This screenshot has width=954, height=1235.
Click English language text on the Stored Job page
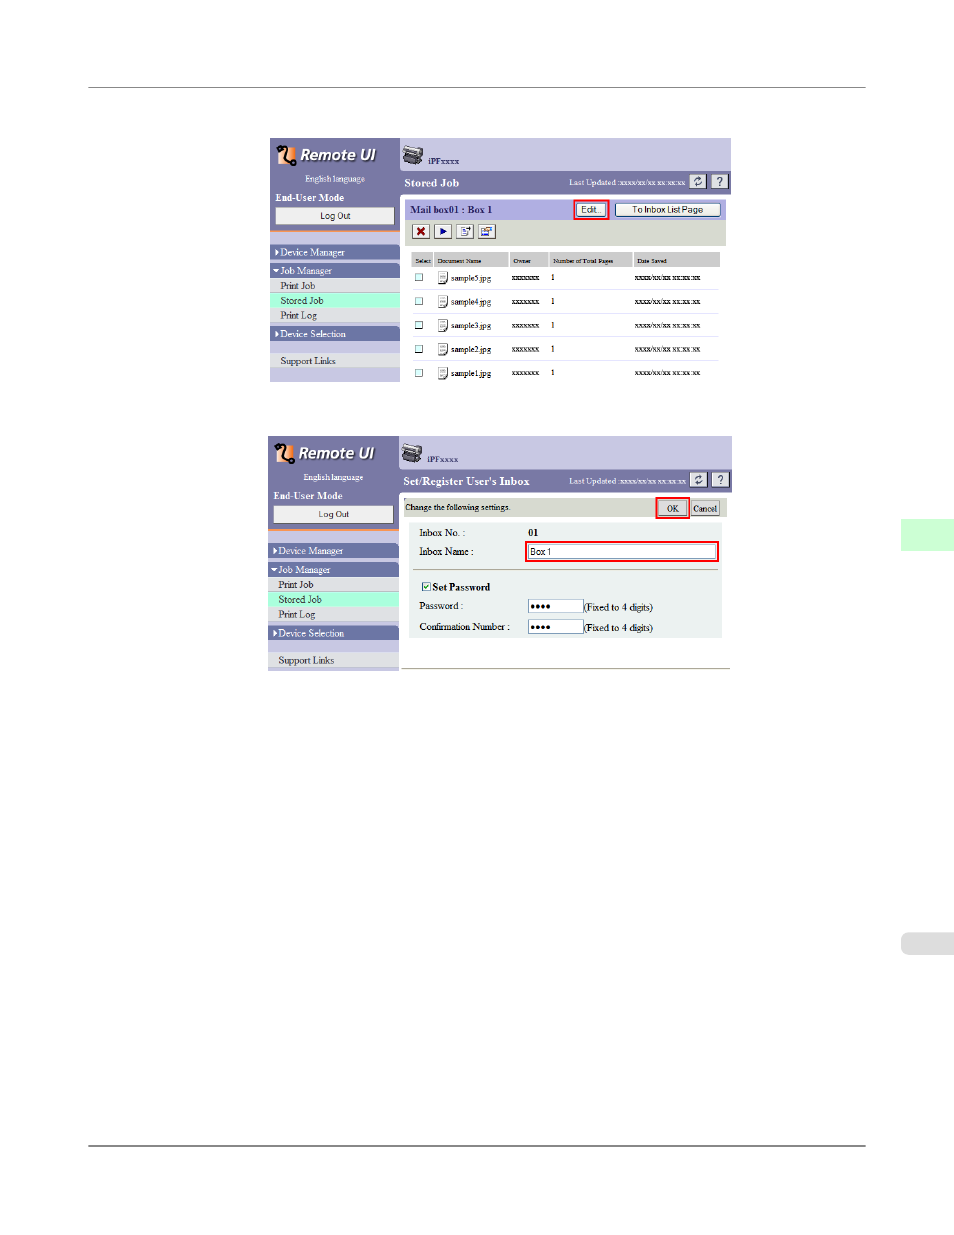tap(335, 179)
